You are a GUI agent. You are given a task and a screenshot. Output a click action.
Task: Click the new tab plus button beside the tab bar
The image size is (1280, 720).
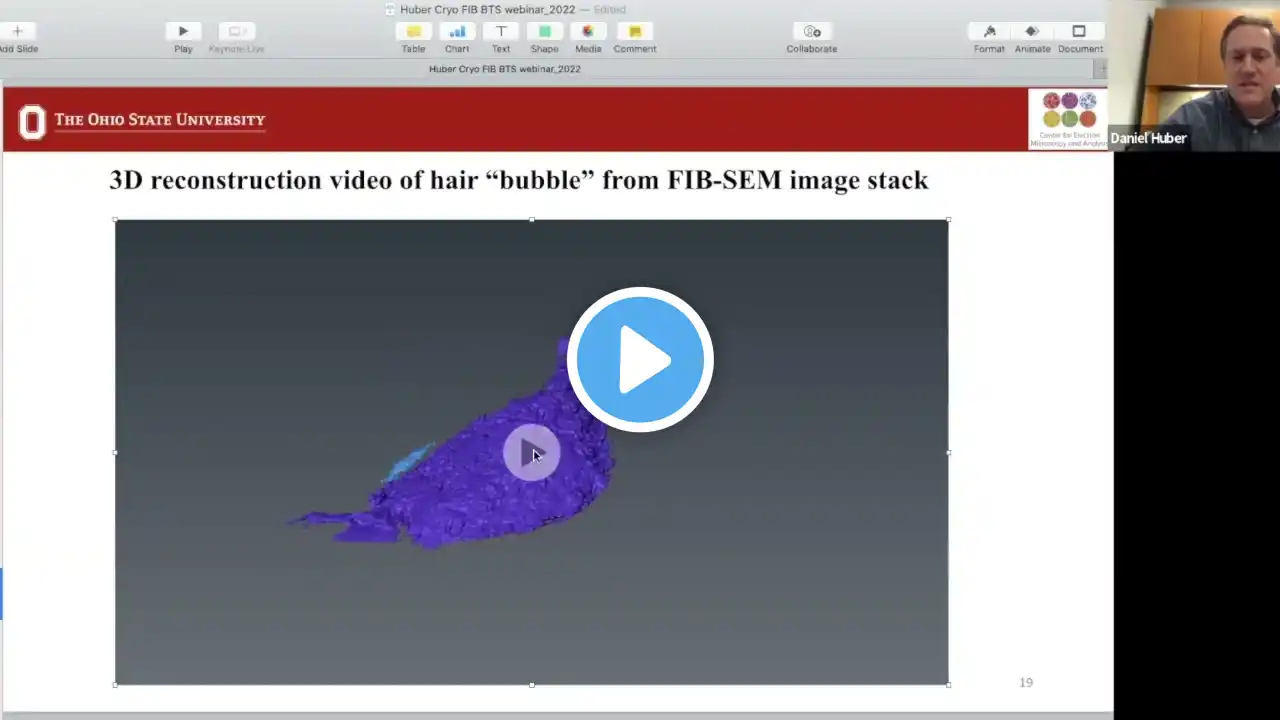point(1101,69)
